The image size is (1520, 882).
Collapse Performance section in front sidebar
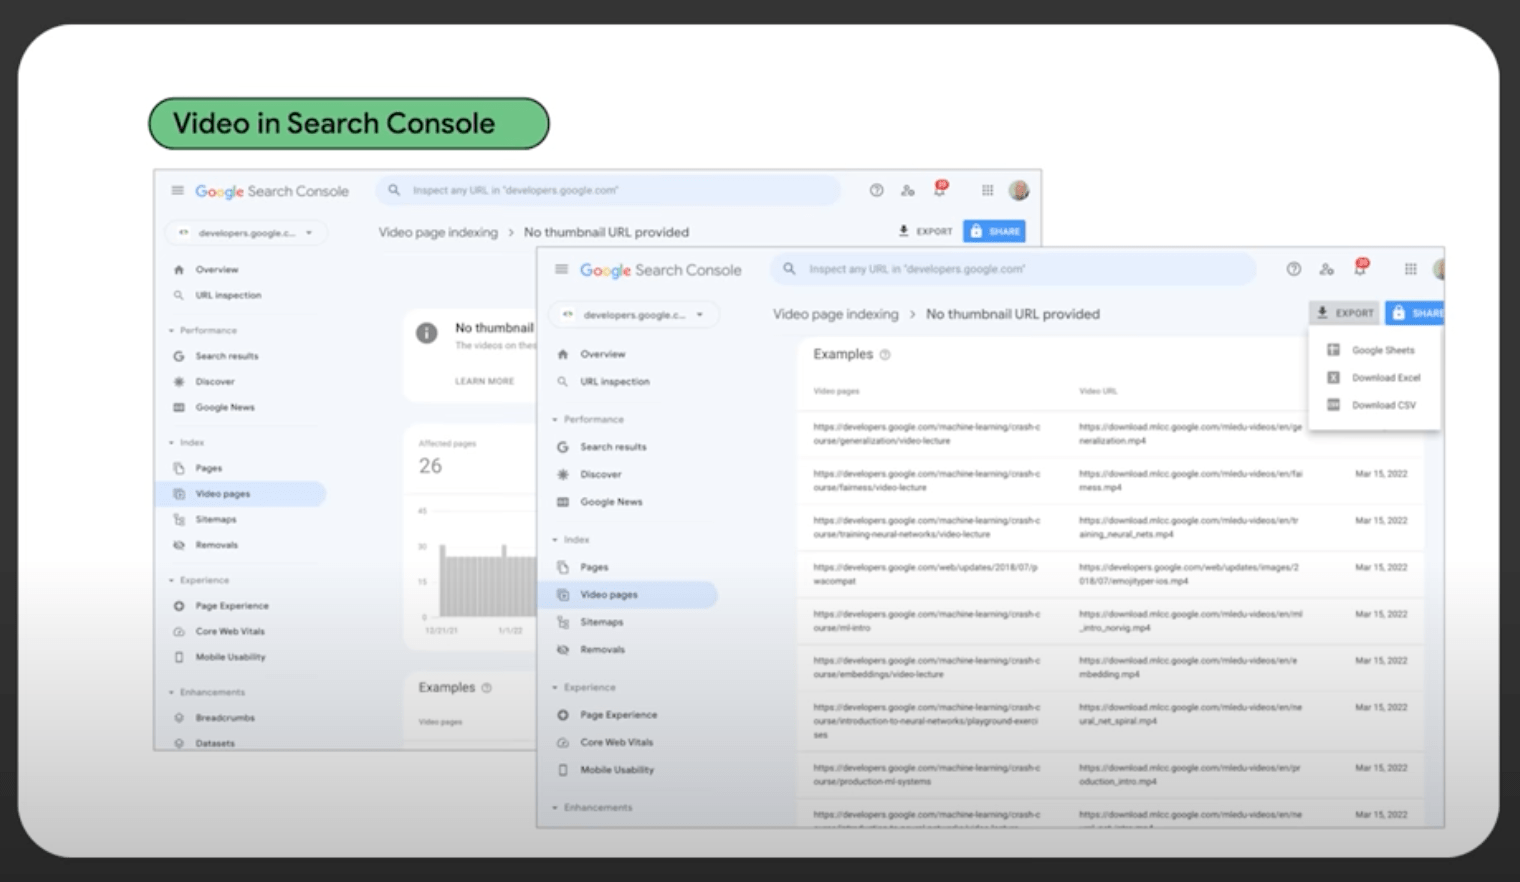pyautogui.click(x=555, y=419)
